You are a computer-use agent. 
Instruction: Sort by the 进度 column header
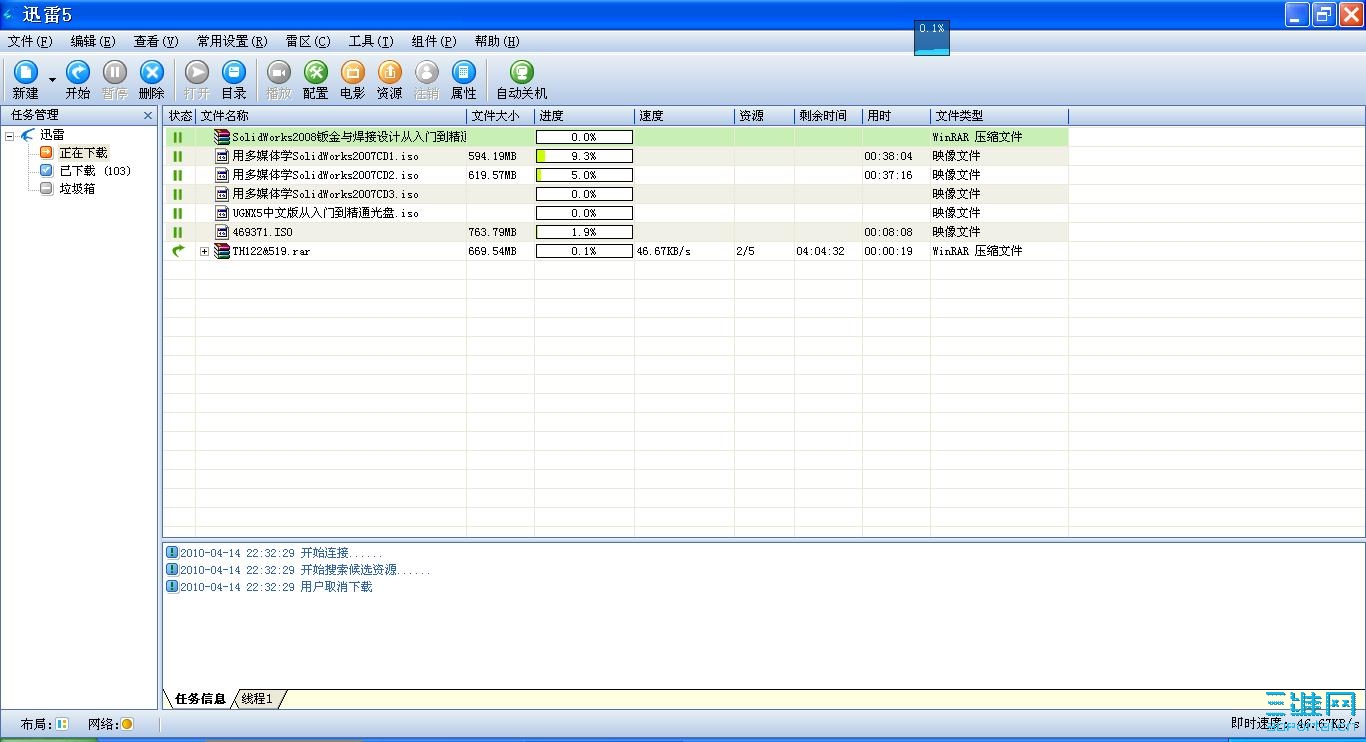[584, 116]
